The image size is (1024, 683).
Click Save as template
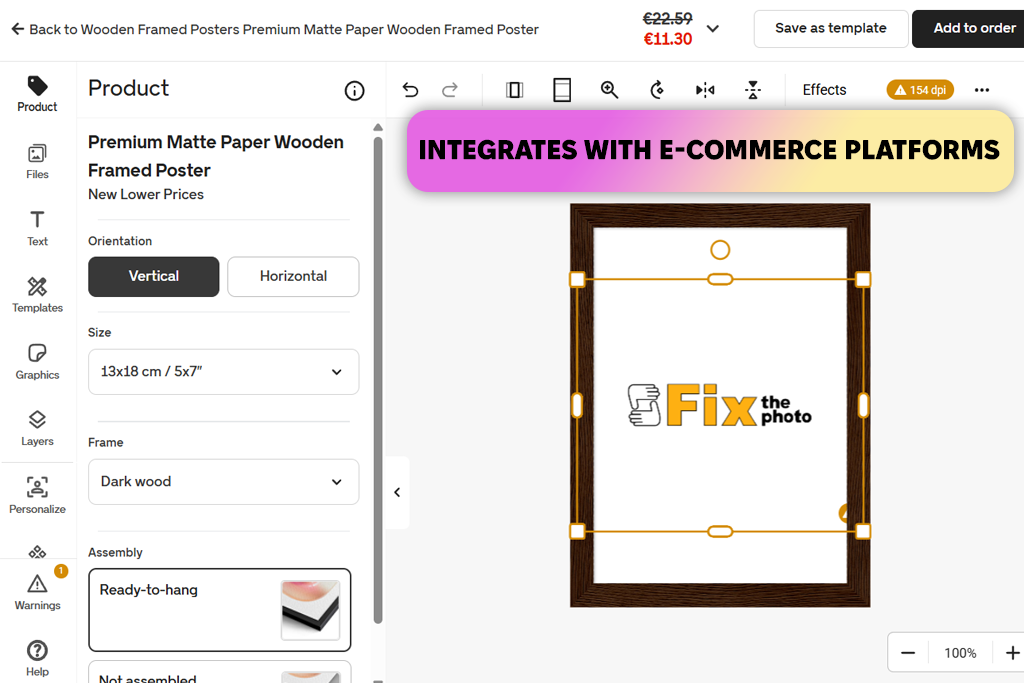831,28
